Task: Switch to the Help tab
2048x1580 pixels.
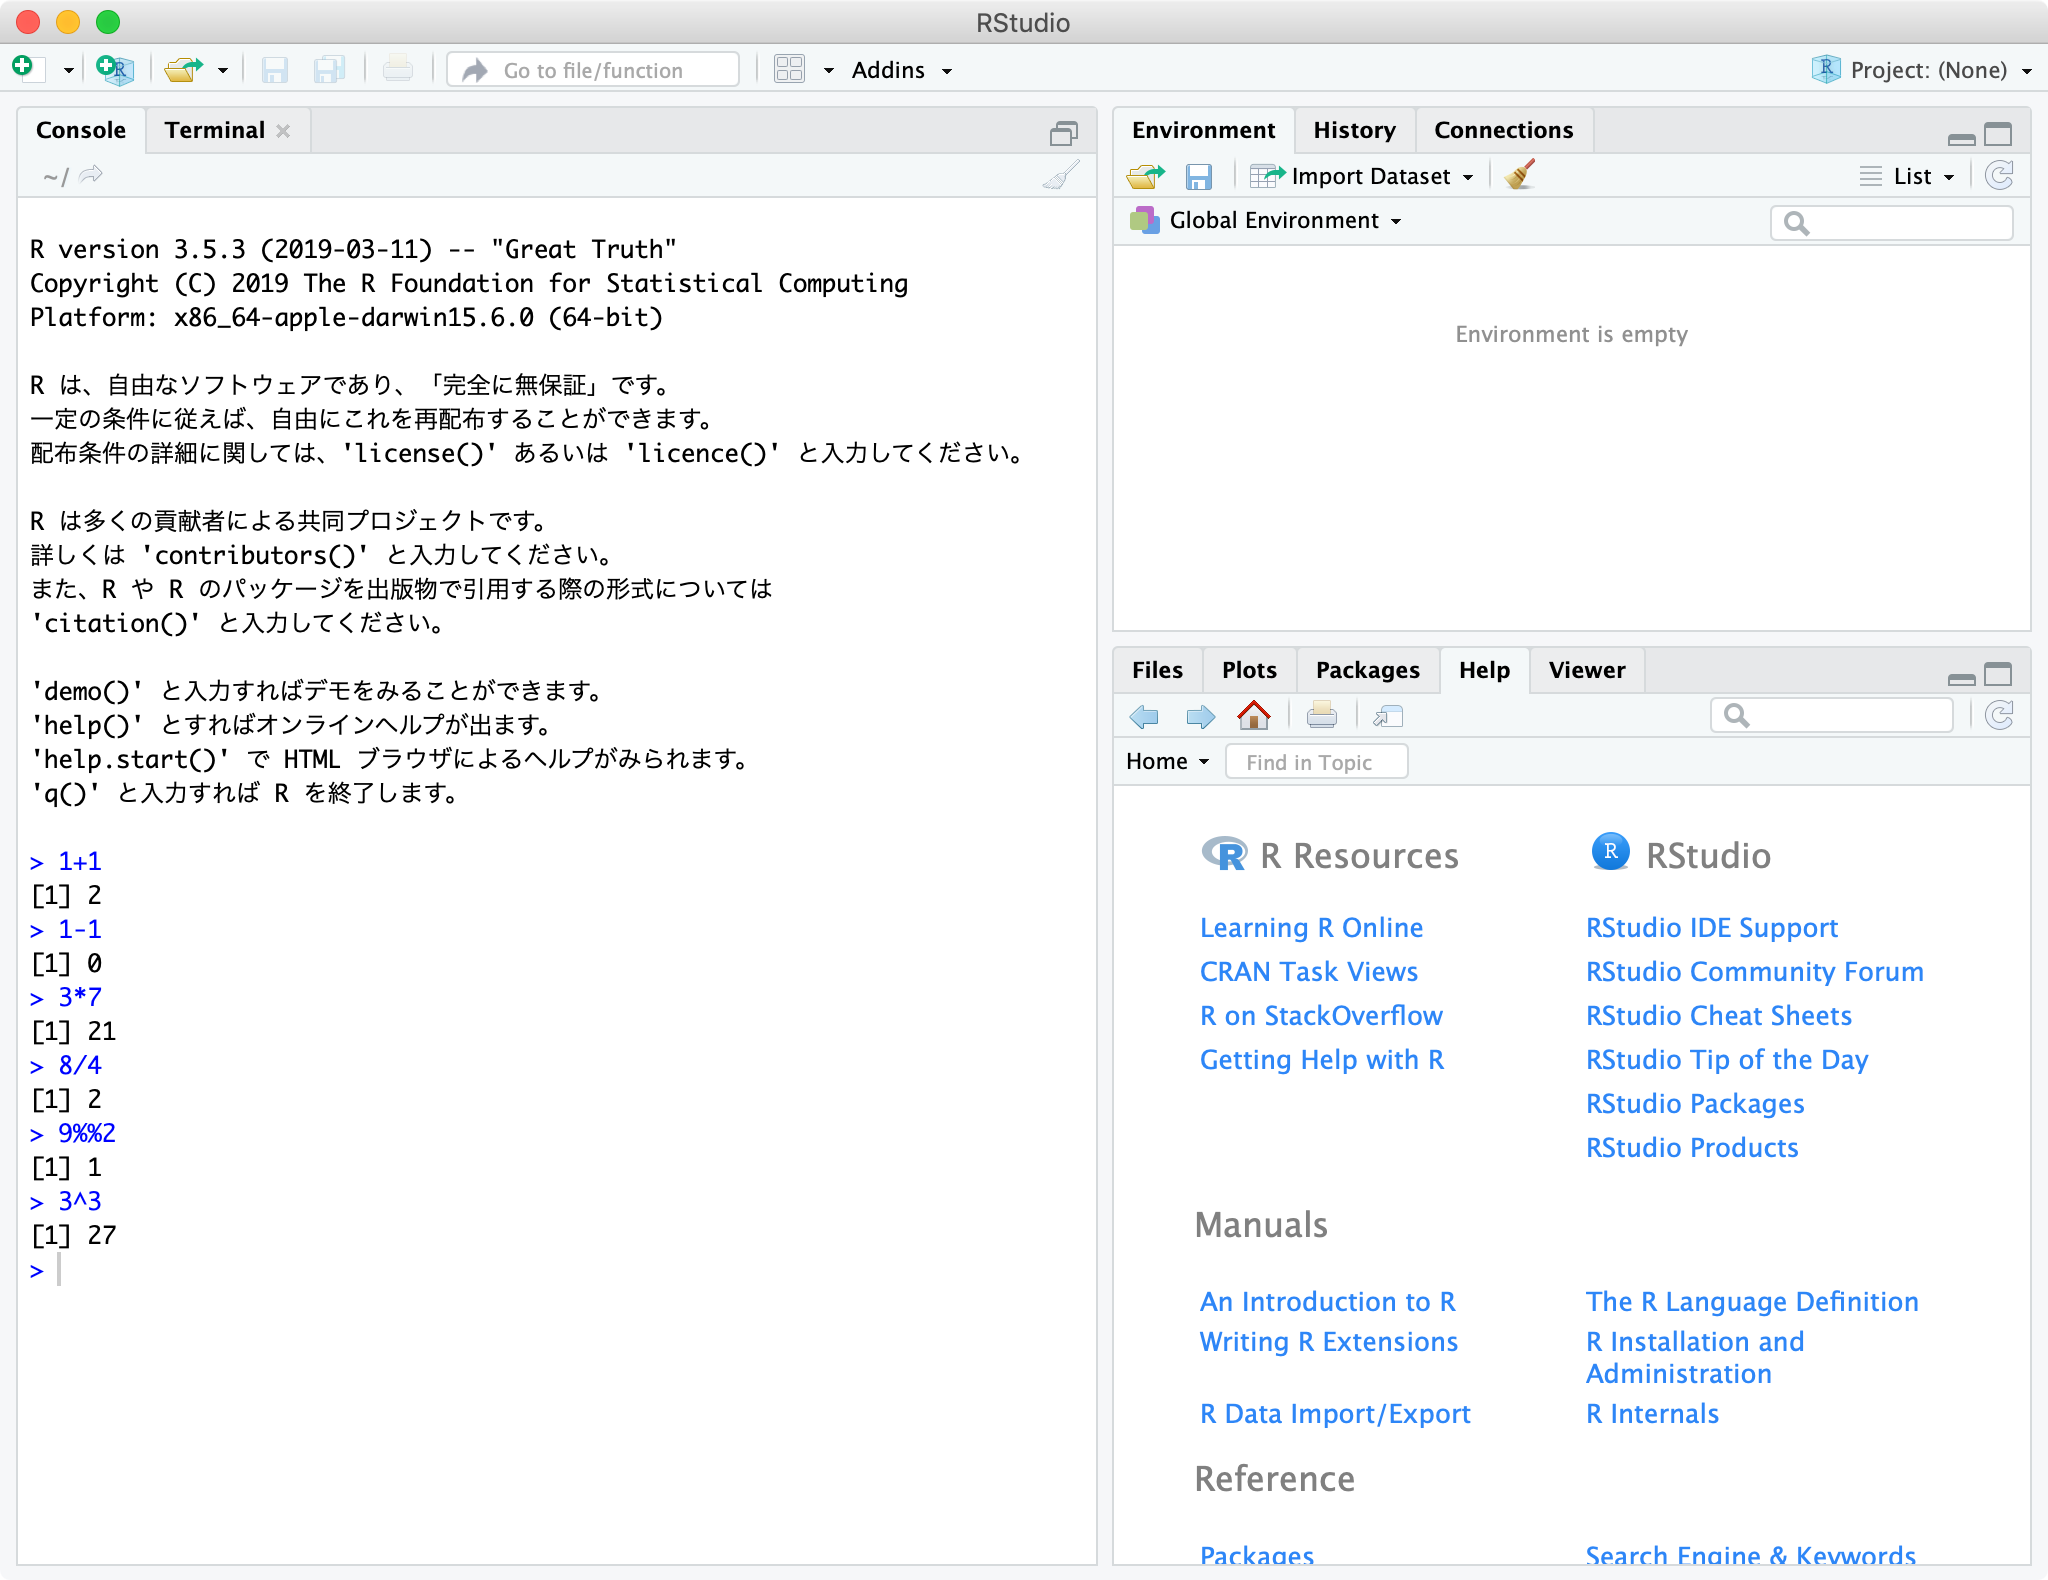Action: tap(1484, 670)
